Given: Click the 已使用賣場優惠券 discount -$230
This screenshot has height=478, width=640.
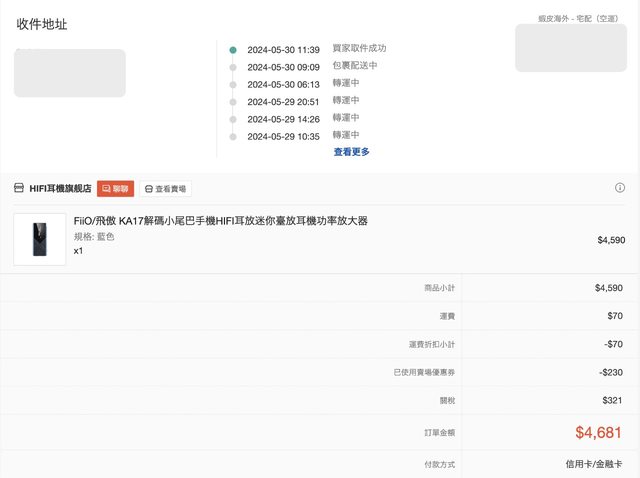Looking at the screenshot, I should click(608, 372).
